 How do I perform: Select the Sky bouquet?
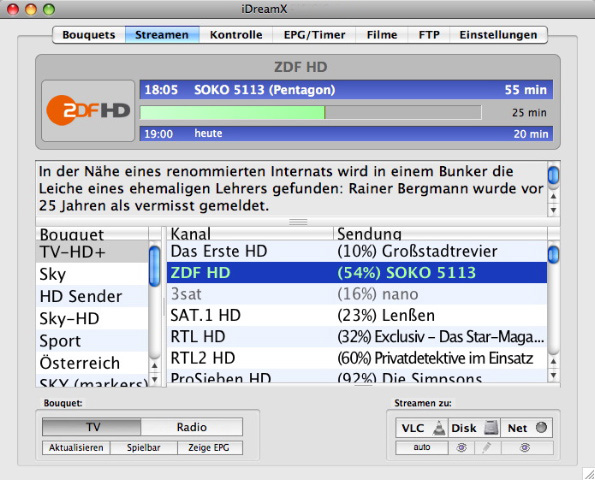pyautogui.click(x=92, y=274)
